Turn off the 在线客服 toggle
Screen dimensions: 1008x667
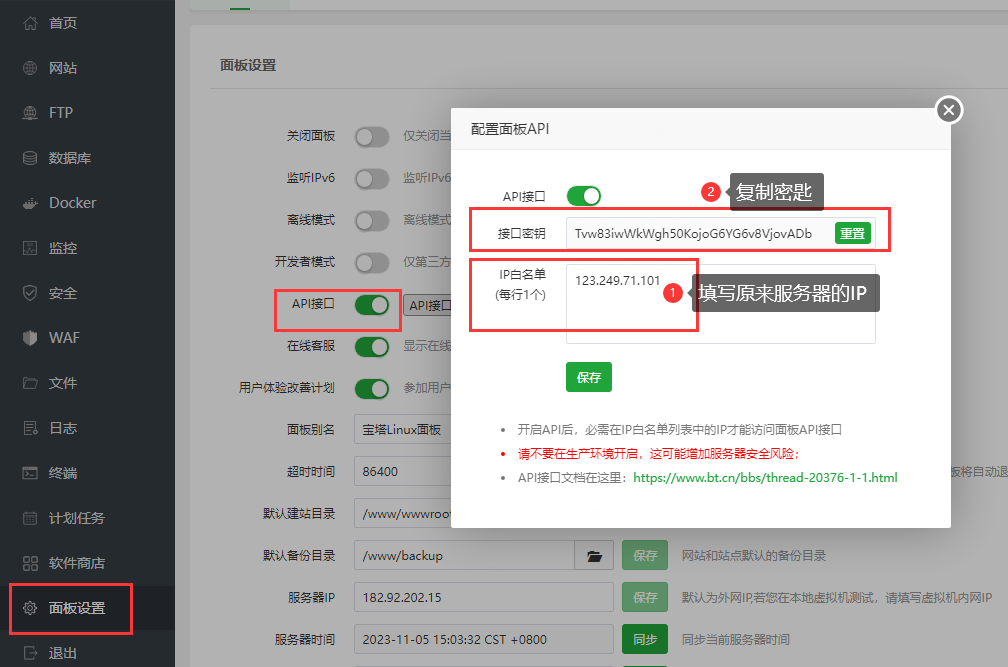pos(371,345)
